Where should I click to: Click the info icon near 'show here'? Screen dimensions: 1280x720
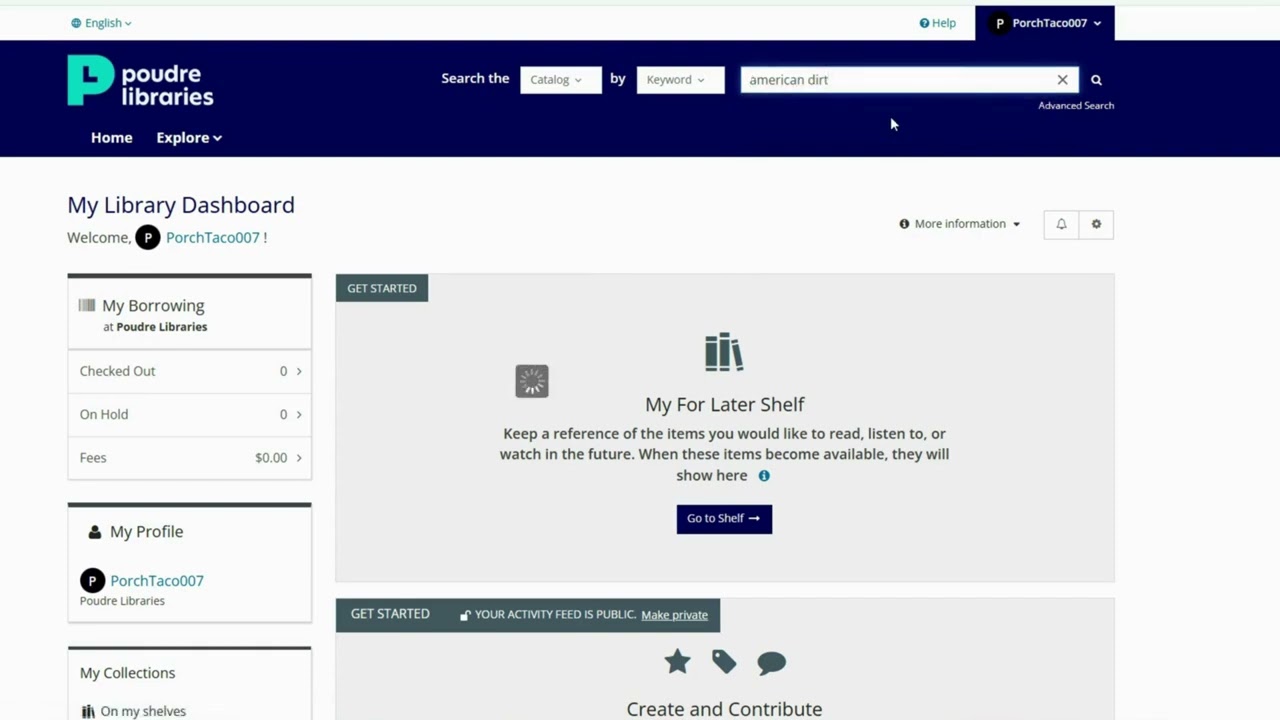coord(764,476)
